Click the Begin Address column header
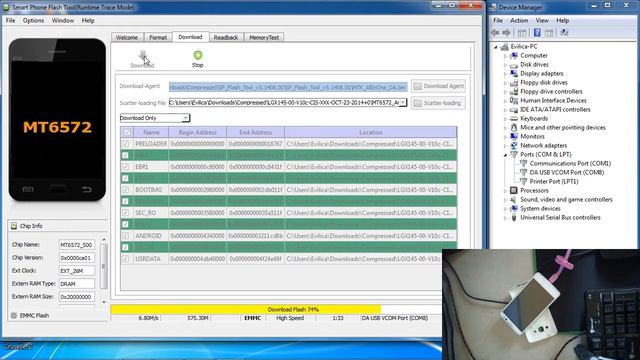Image resolution: width=640 pixels, height=360 pixels. [198, 132]
